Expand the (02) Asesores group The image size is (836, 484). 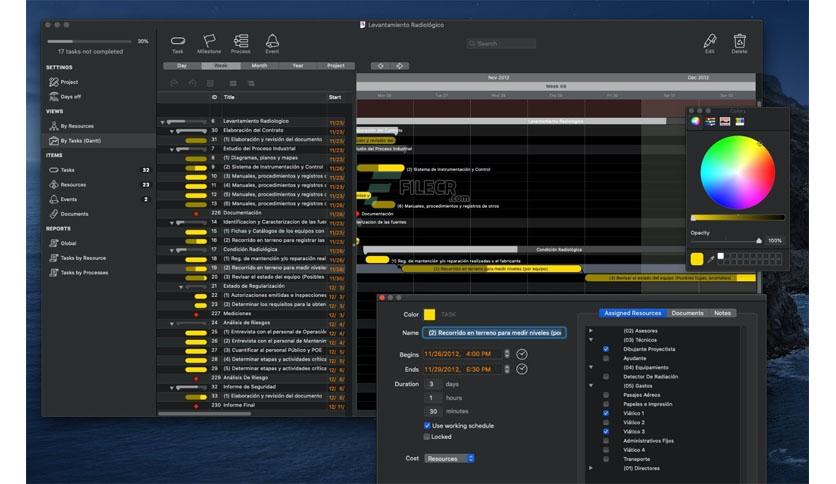[591, 330]
